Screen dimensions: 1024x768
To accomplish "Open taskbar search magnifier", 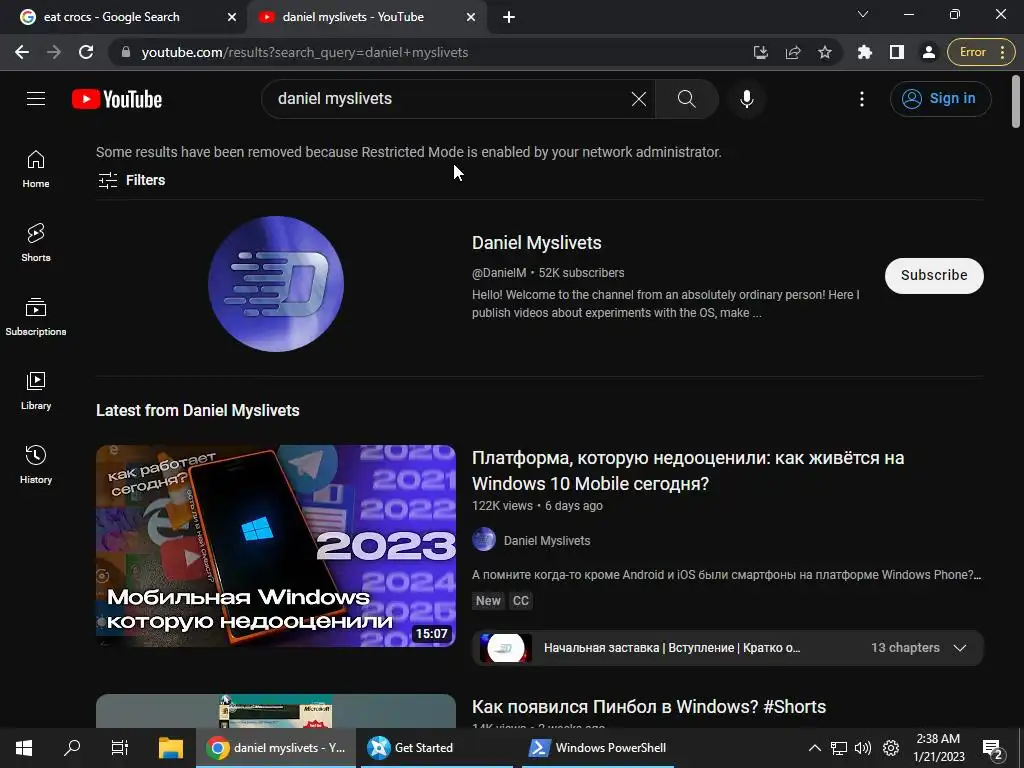I will click(x=72, y=748).
